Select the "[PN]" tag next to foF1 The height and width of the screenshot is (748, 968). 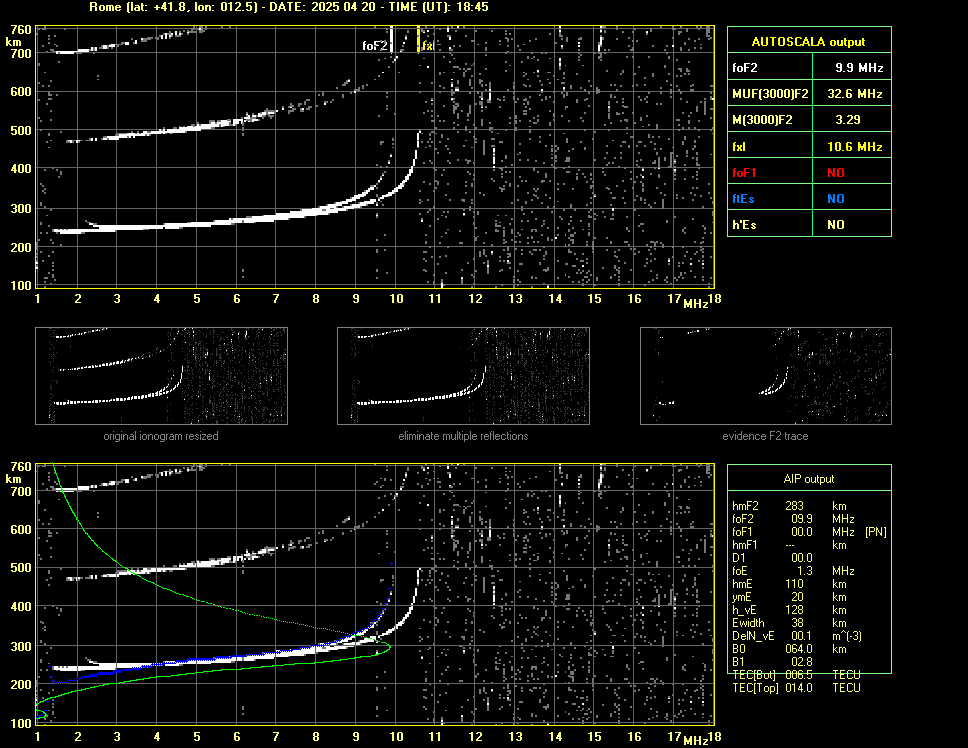[x=876, y=532]
